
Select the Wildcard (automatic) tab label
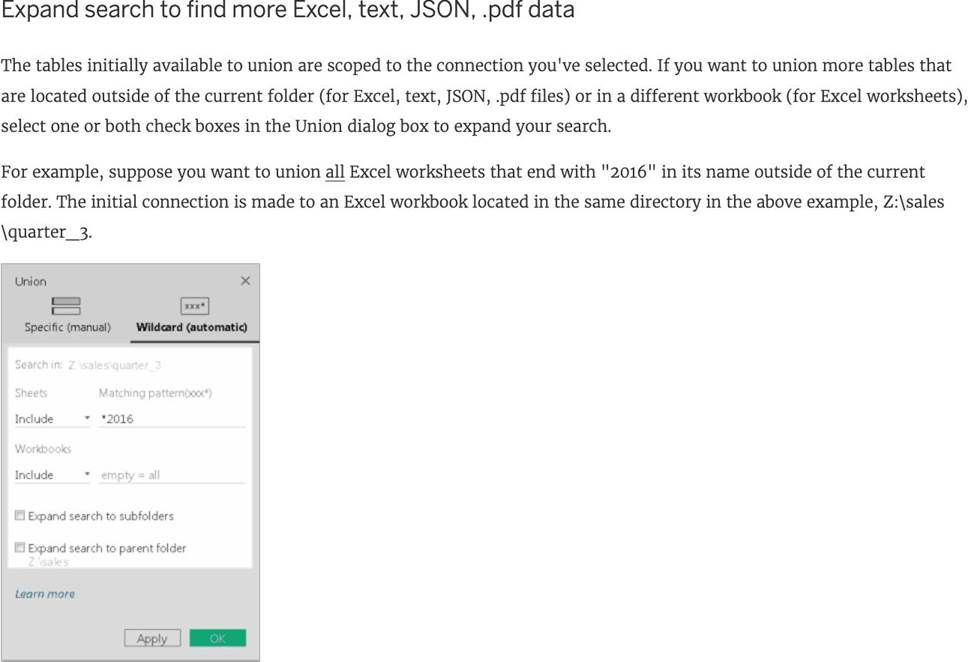191,327
